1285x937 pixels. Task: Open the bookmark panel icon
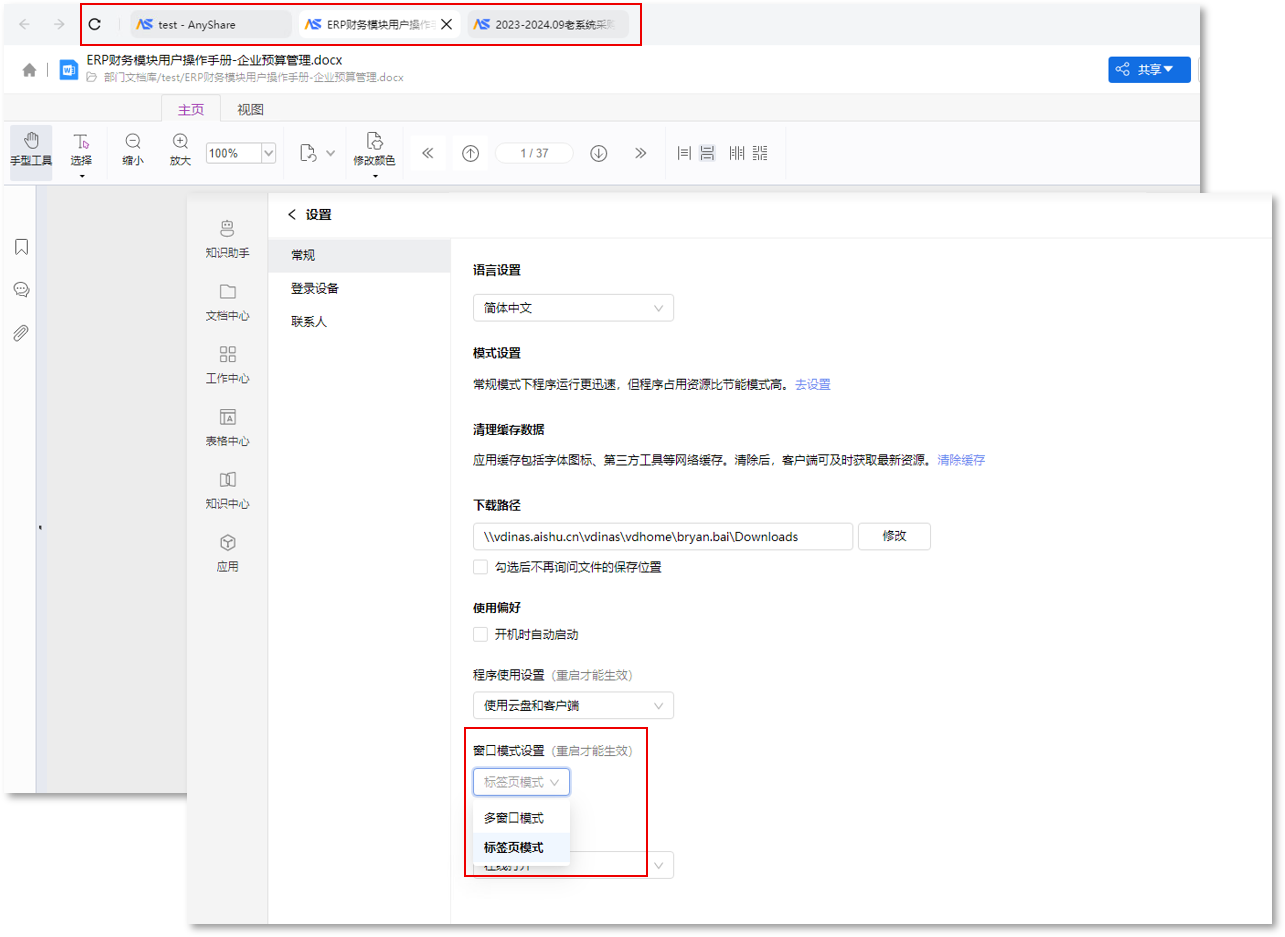pyautogui.click(x=21, y=247)
